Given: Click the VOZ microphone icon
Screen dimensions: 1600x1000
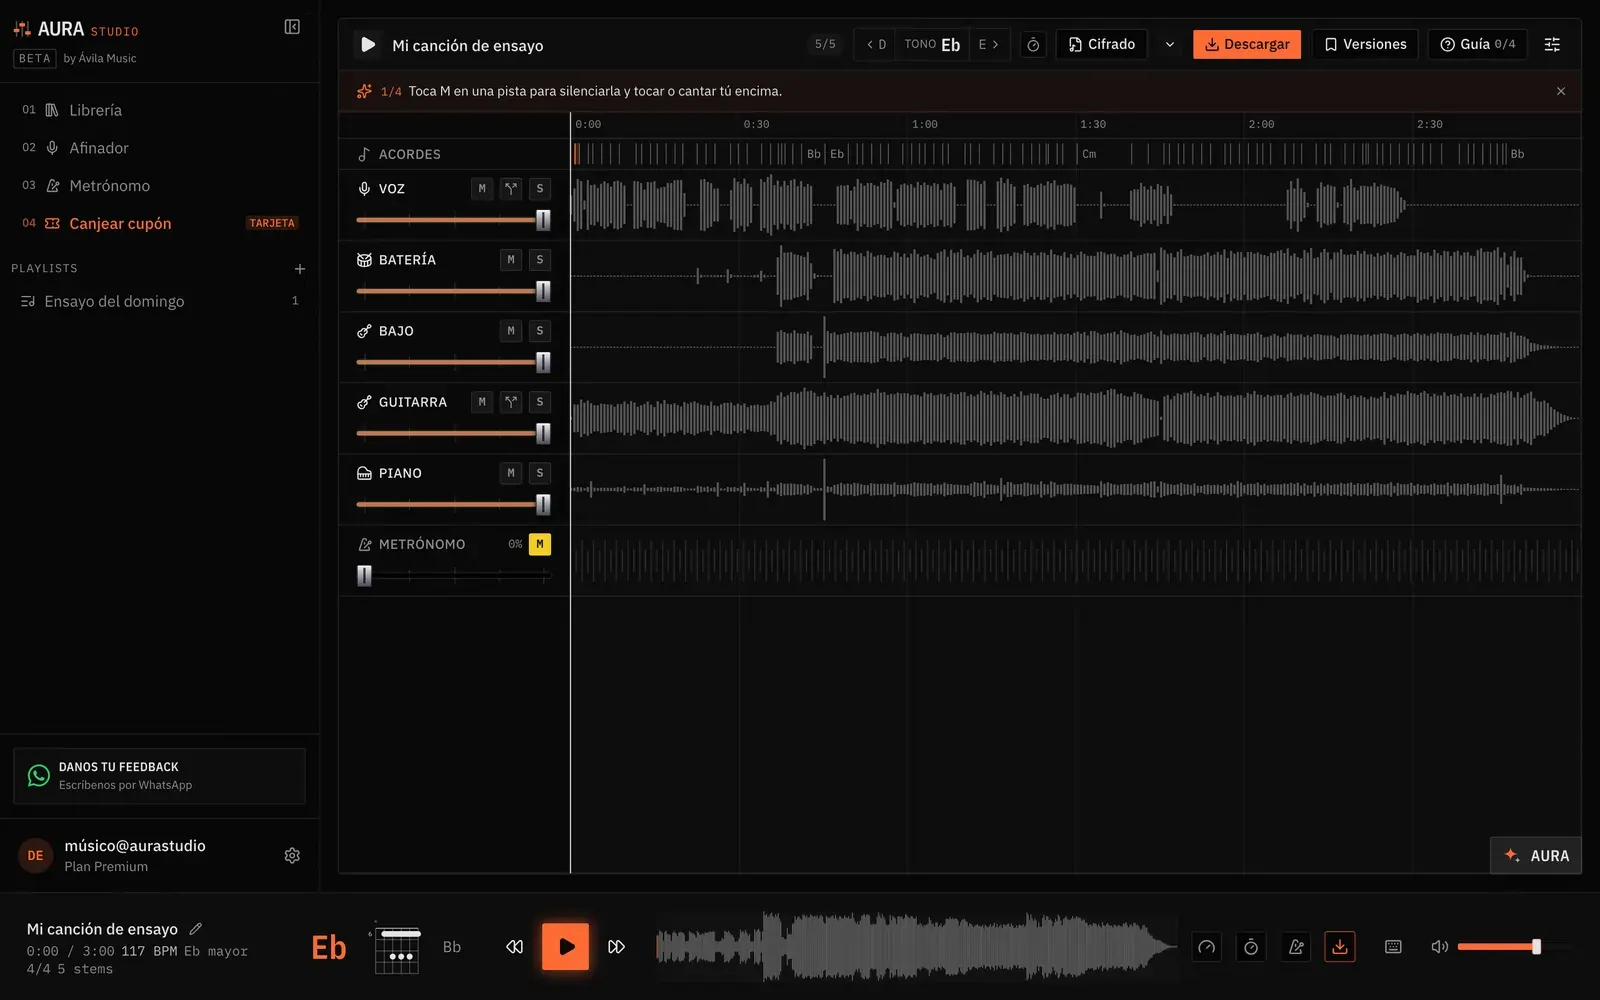Looking at the screenshot, I should 364,189.
